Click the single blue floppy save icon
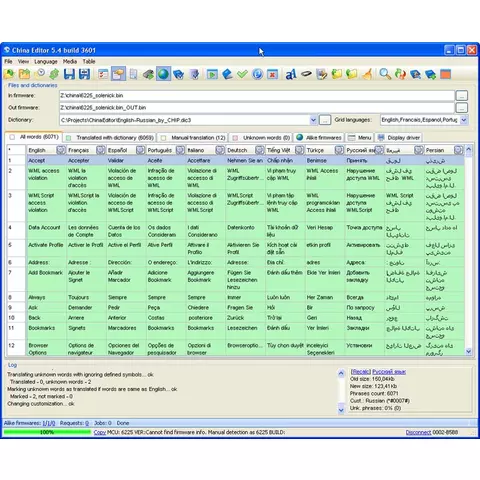Viewport: 480px width, 480px height. pos(69,74)
